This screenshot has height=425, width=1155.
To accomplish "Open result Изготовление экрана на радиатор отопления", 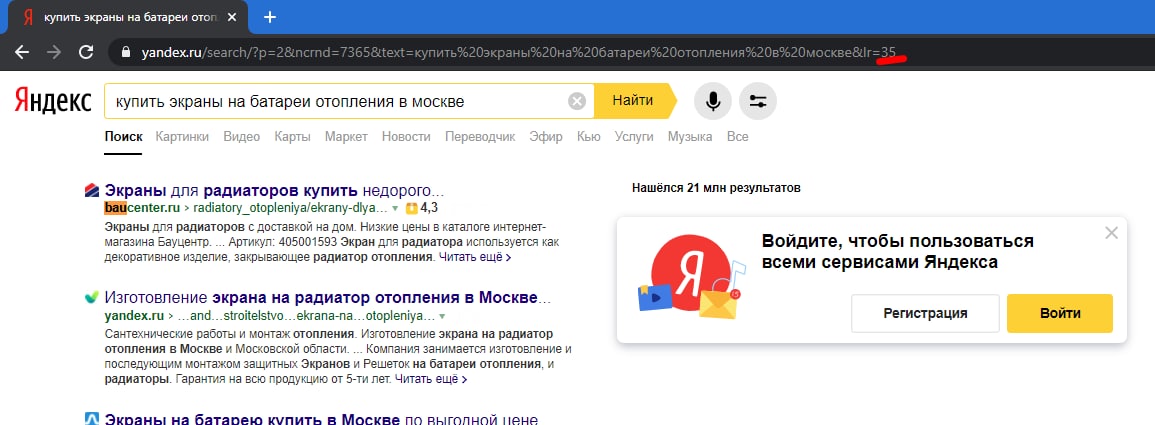I will point(328,298).
